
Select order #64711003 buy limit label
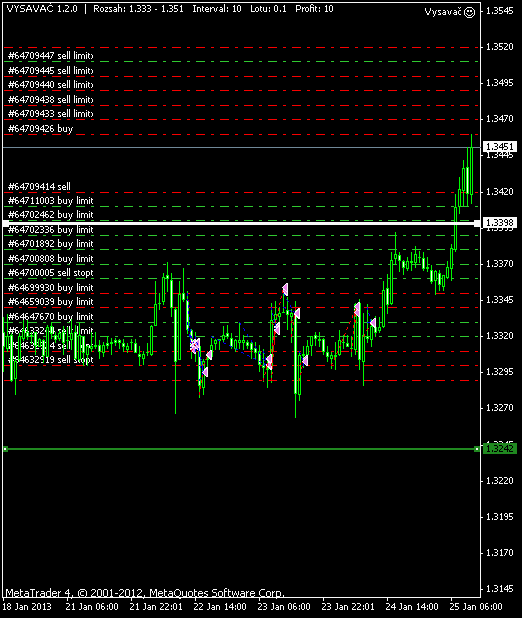point(50,201)
